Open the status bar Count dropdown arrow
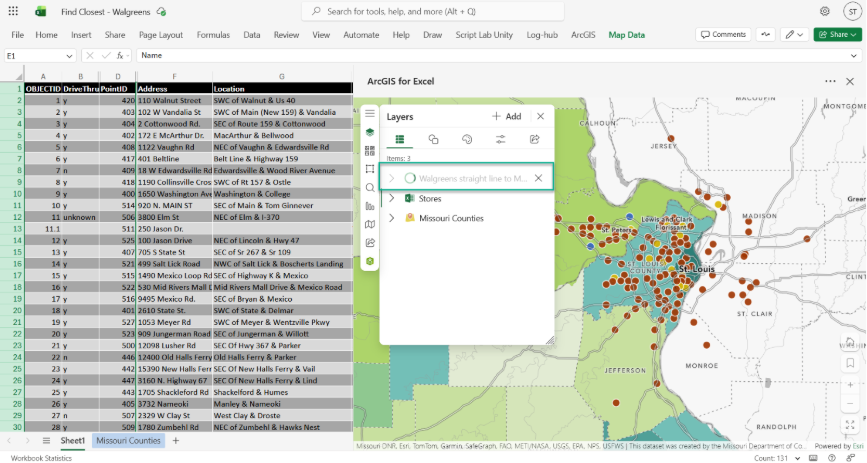The width and height of the screenshot is (867, 463). coord(797,459)
